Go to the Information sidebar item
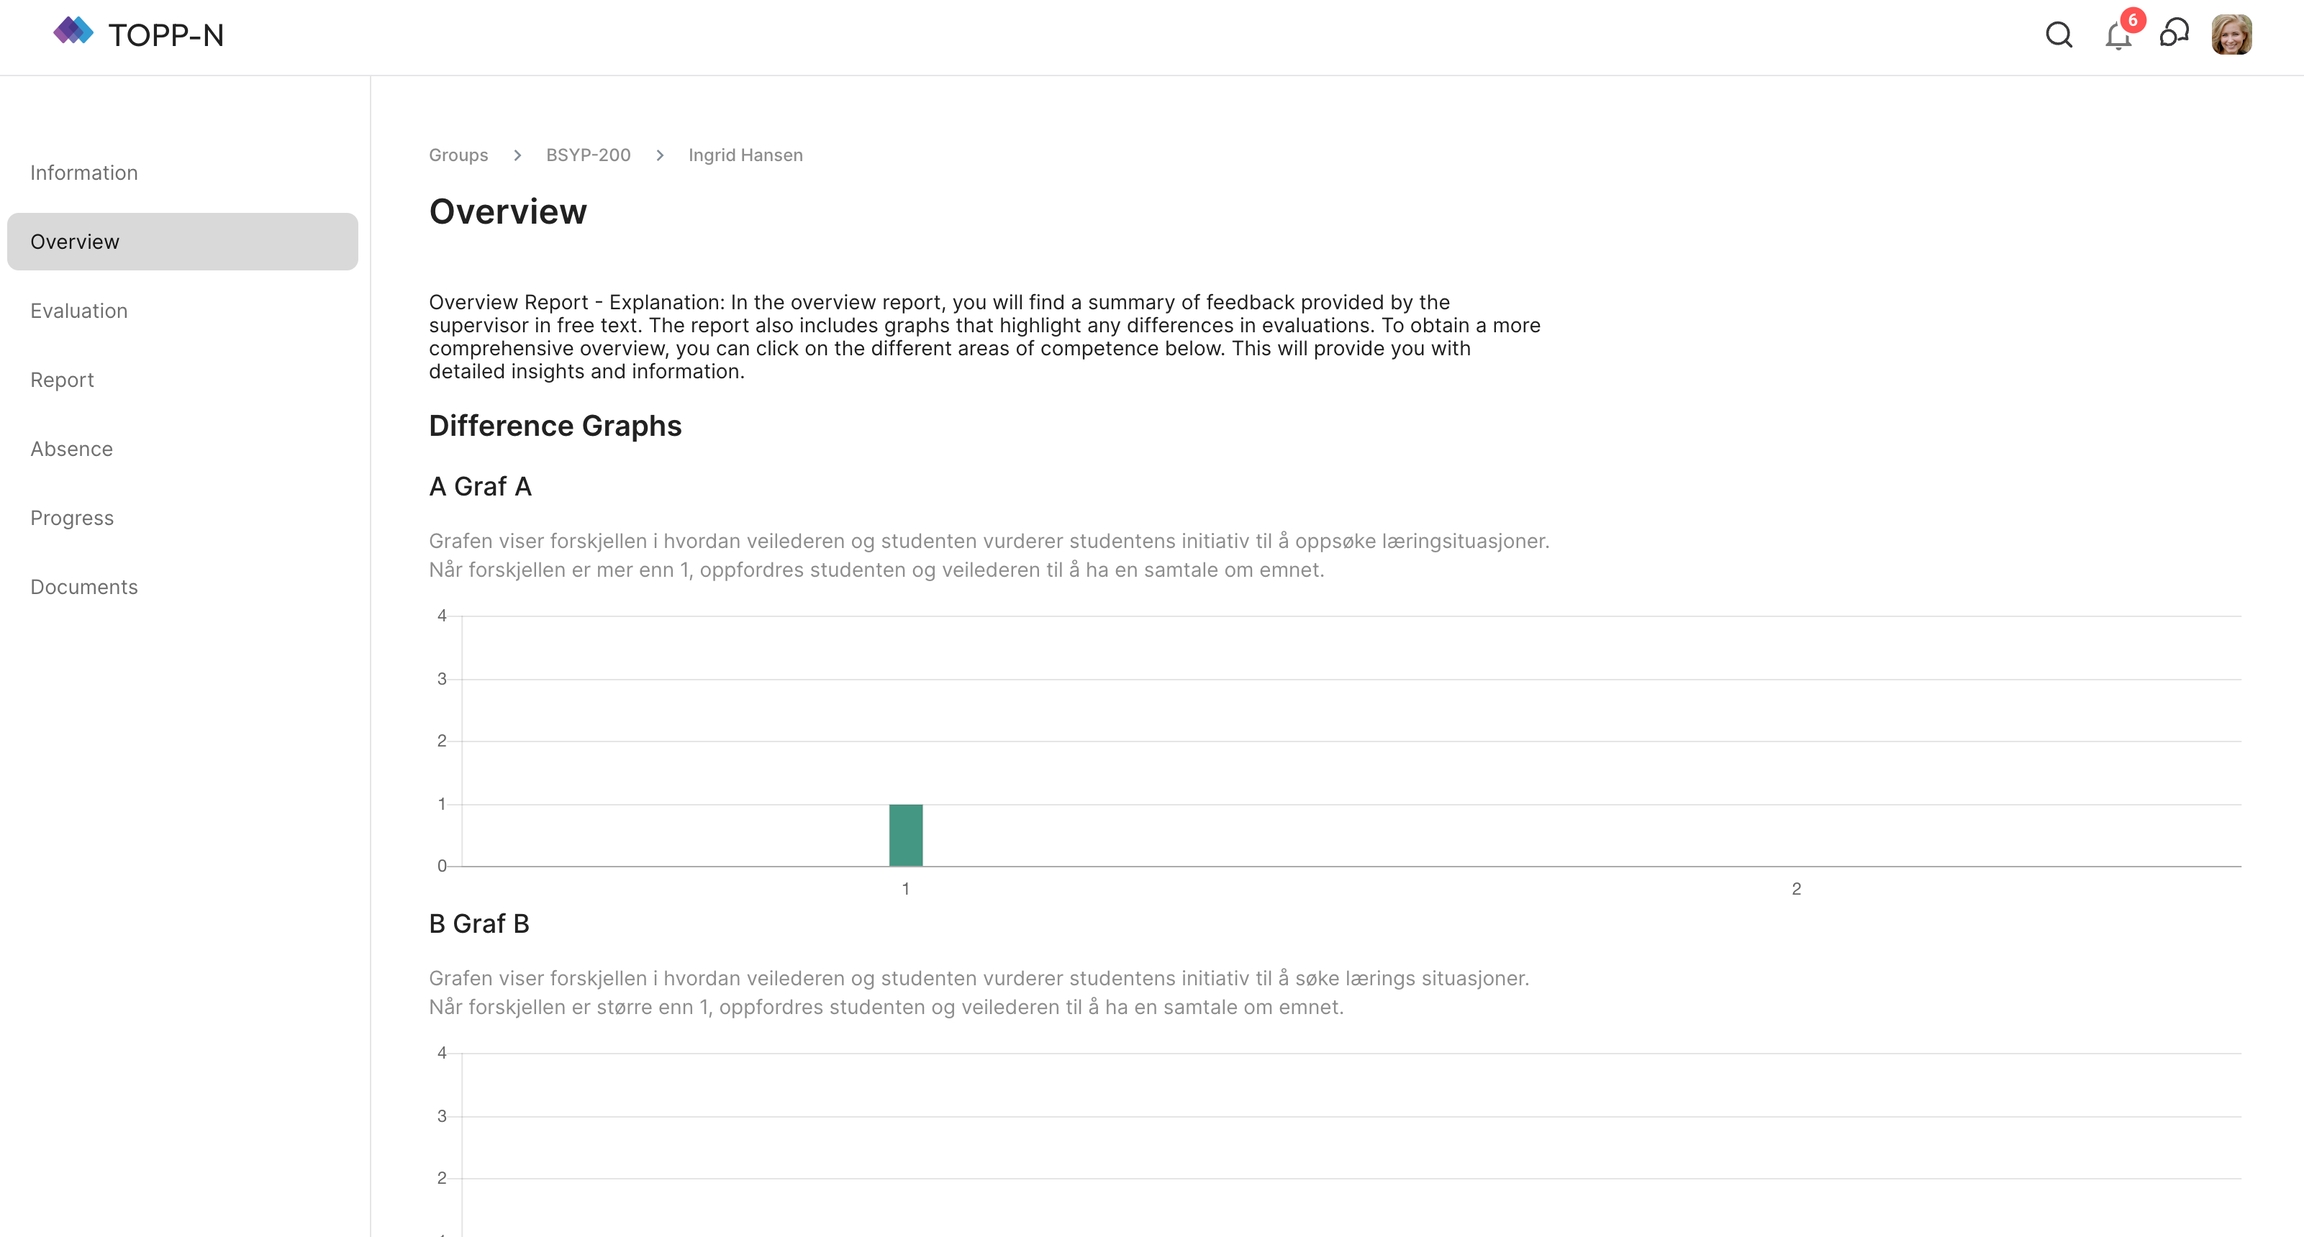The width and height of the screenshot is (2304, 1237). click(x=84, y=173)
